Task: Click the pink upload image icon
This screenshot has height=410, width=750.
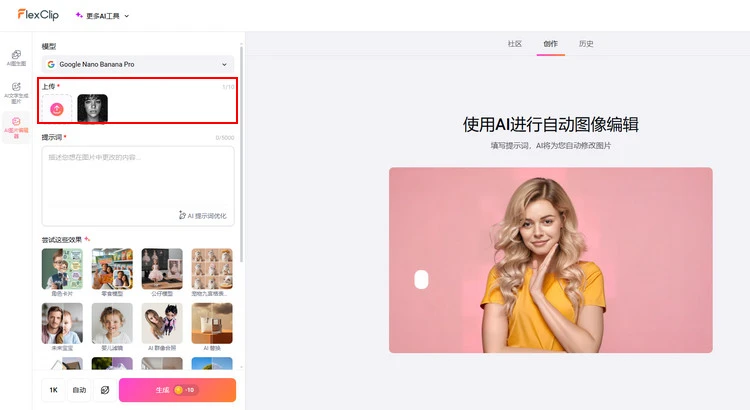Action: tap(57, 108)
